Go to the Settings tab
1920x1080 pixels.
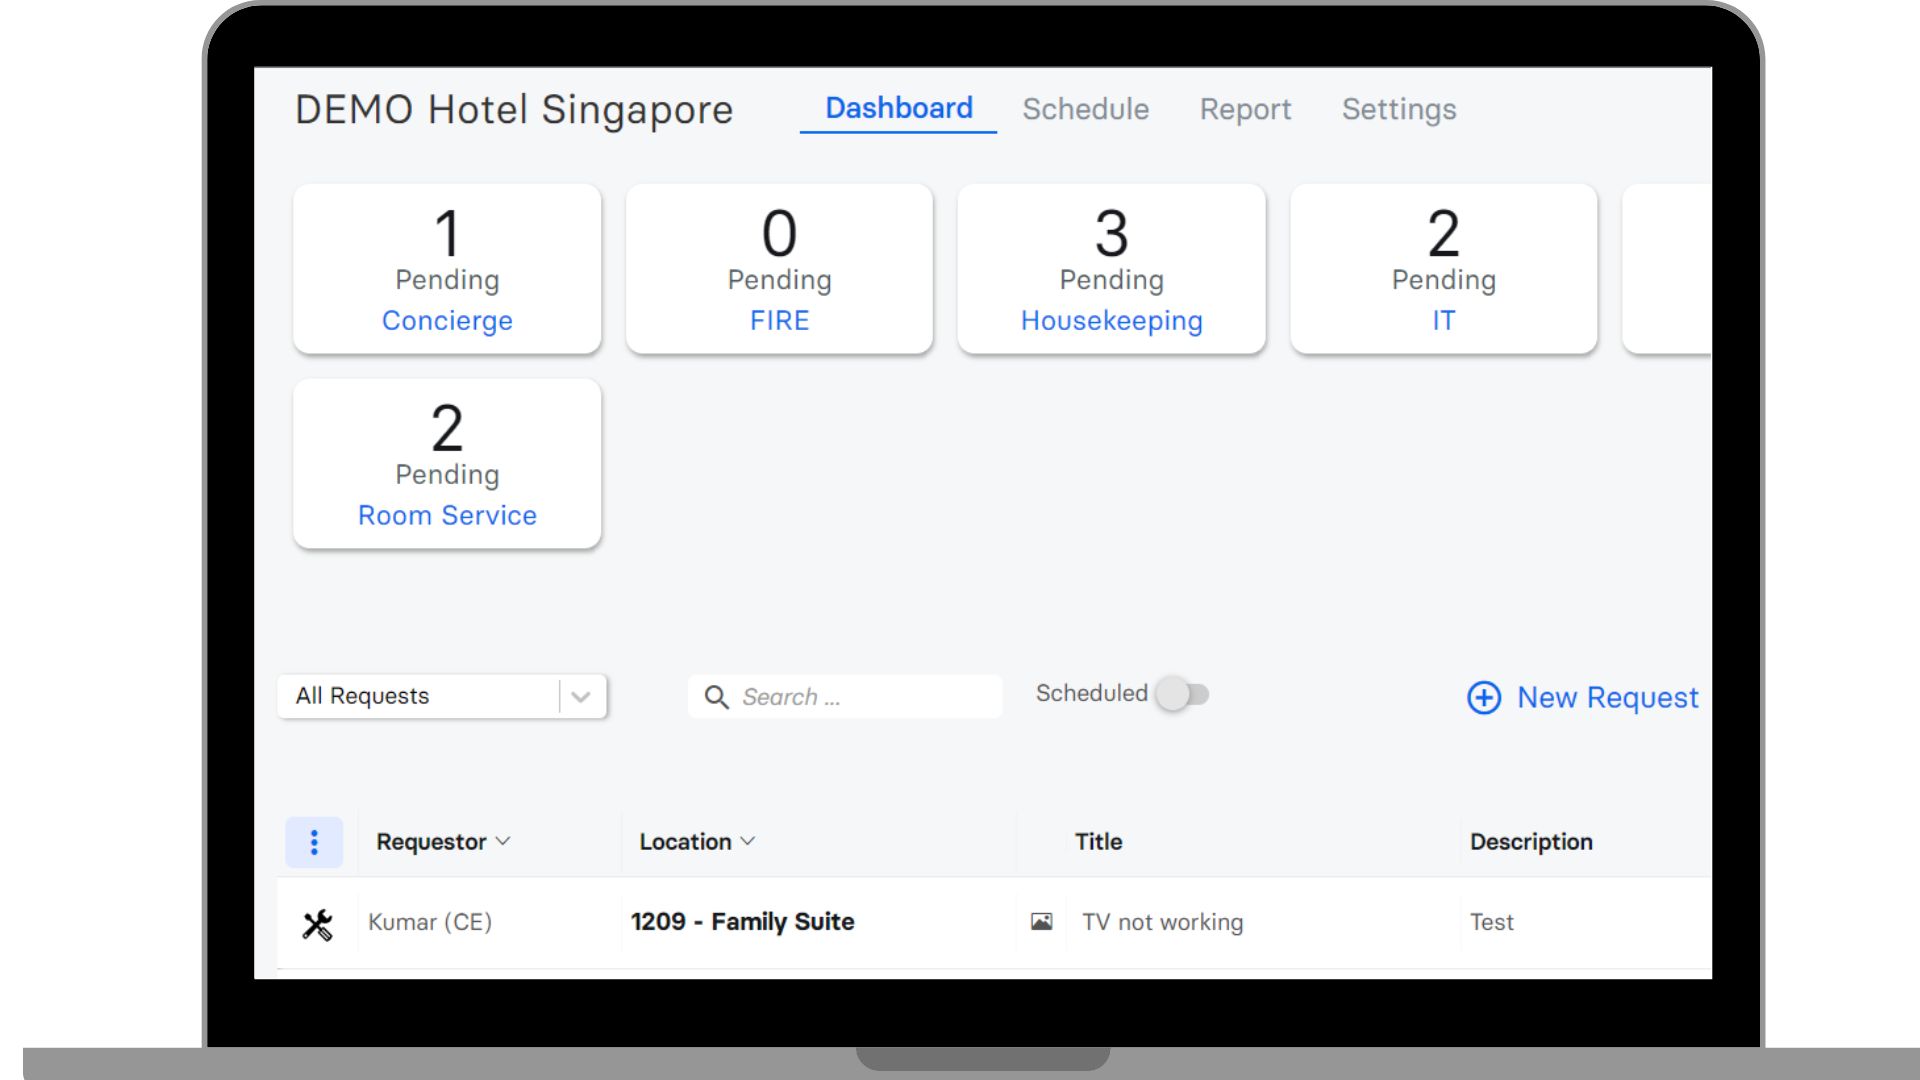click(1398, 109)
